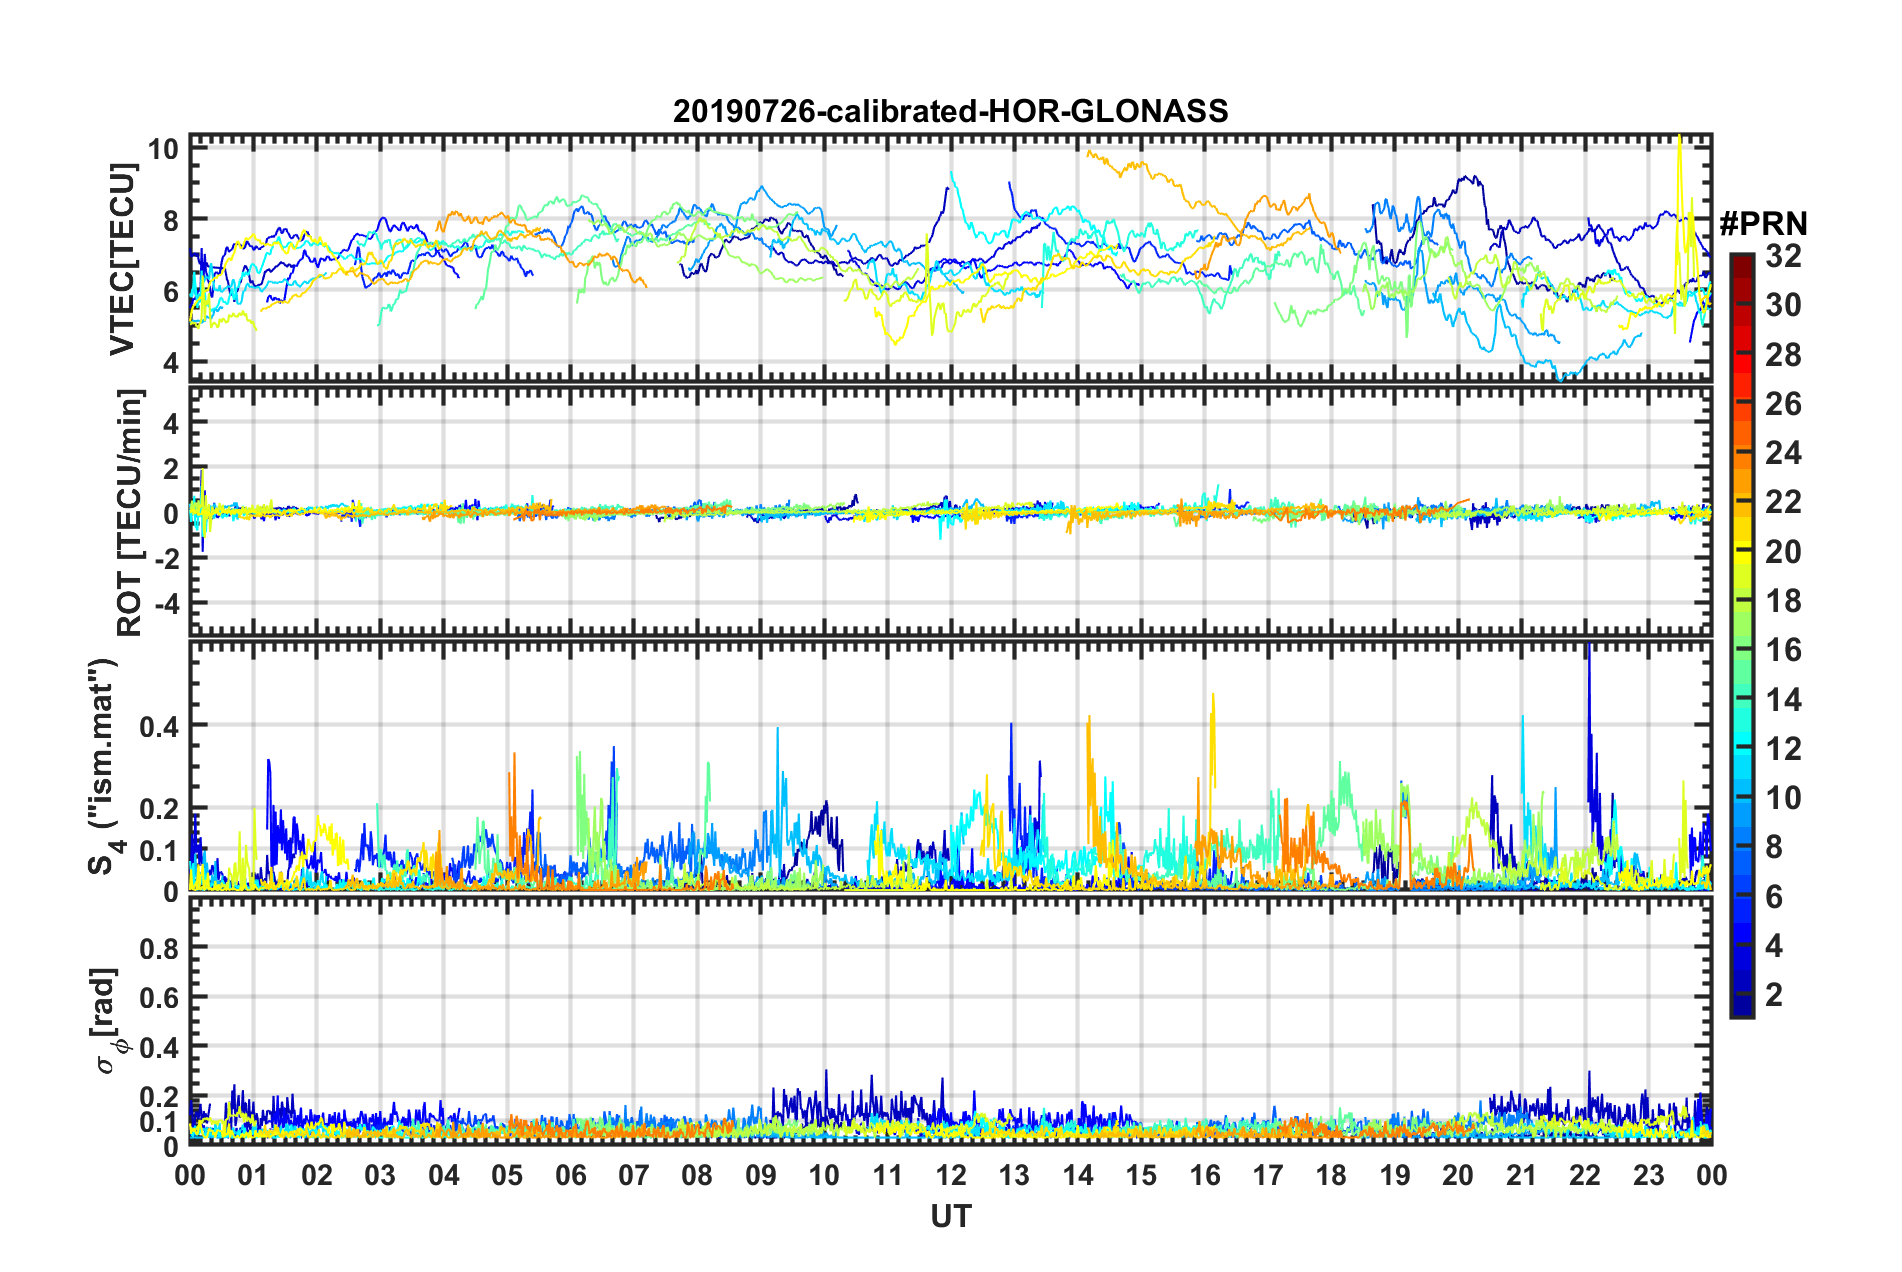1902x1272 pixels.
Task: Click the "12" label on the PRN colorbar
Action: (x=1783, y=749)
